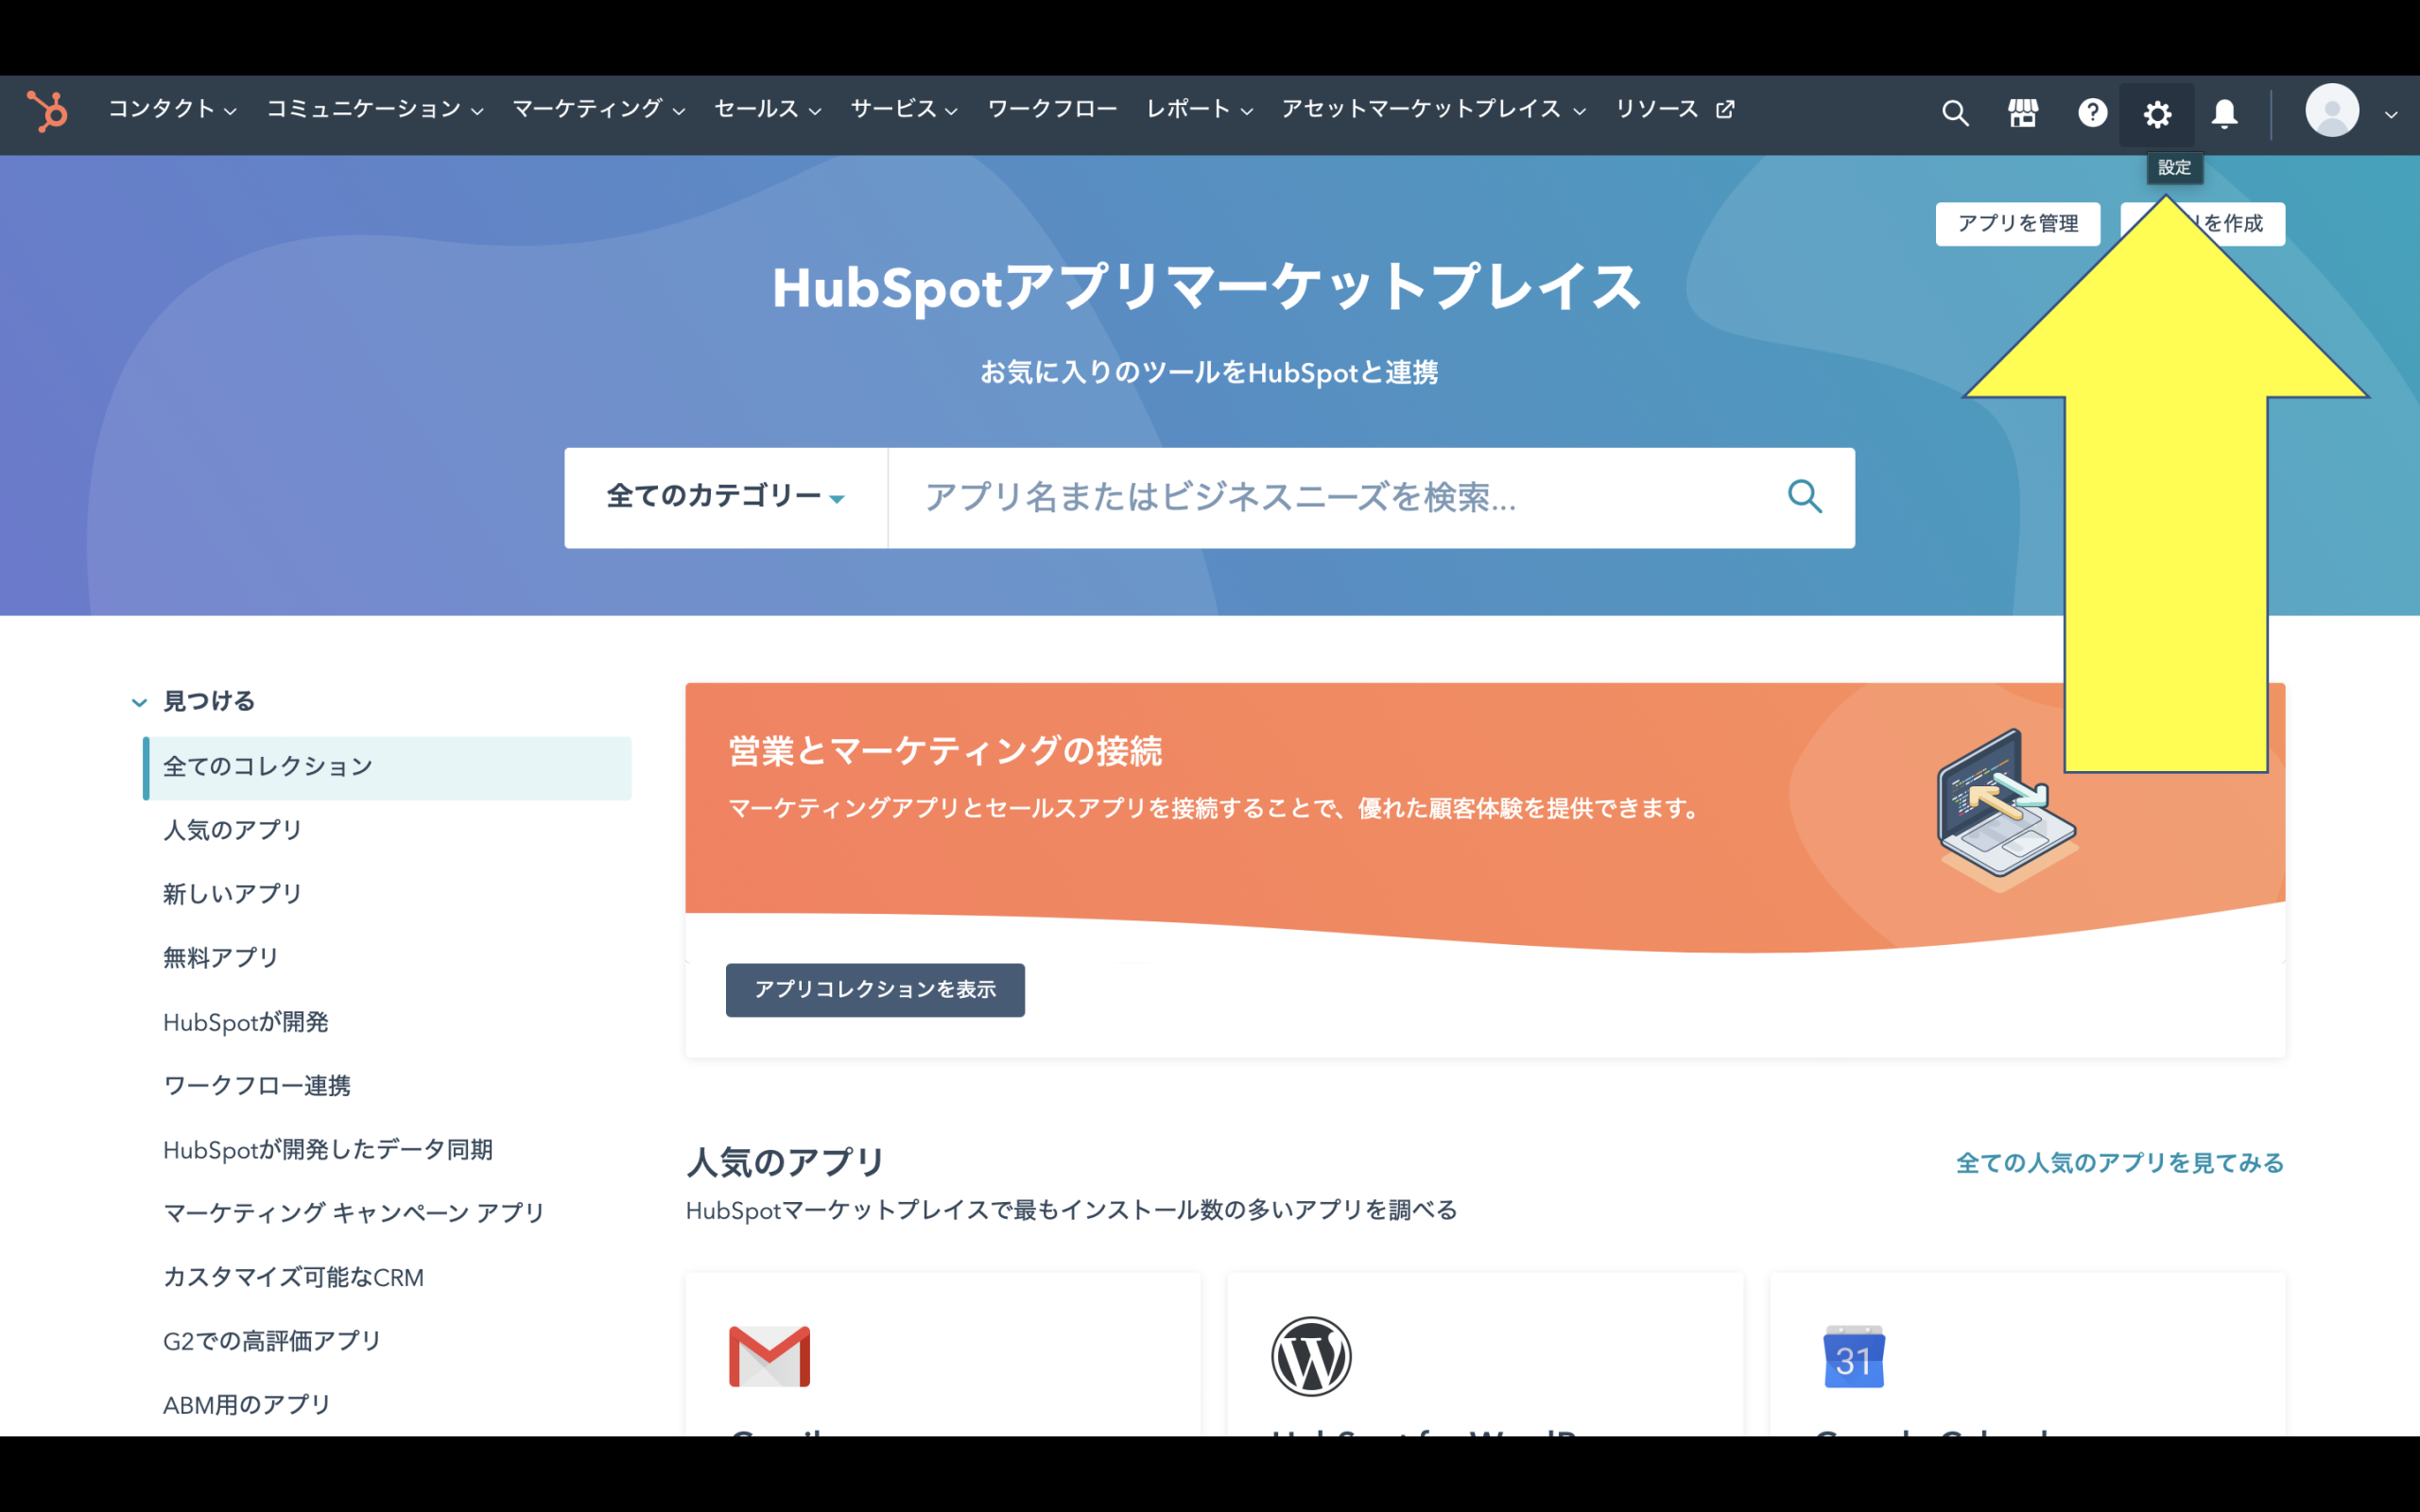Screen dimensions: 2420x1512
Task: Select G2での高評価アプリ in the sidebar
Action: coord(272,1341)
